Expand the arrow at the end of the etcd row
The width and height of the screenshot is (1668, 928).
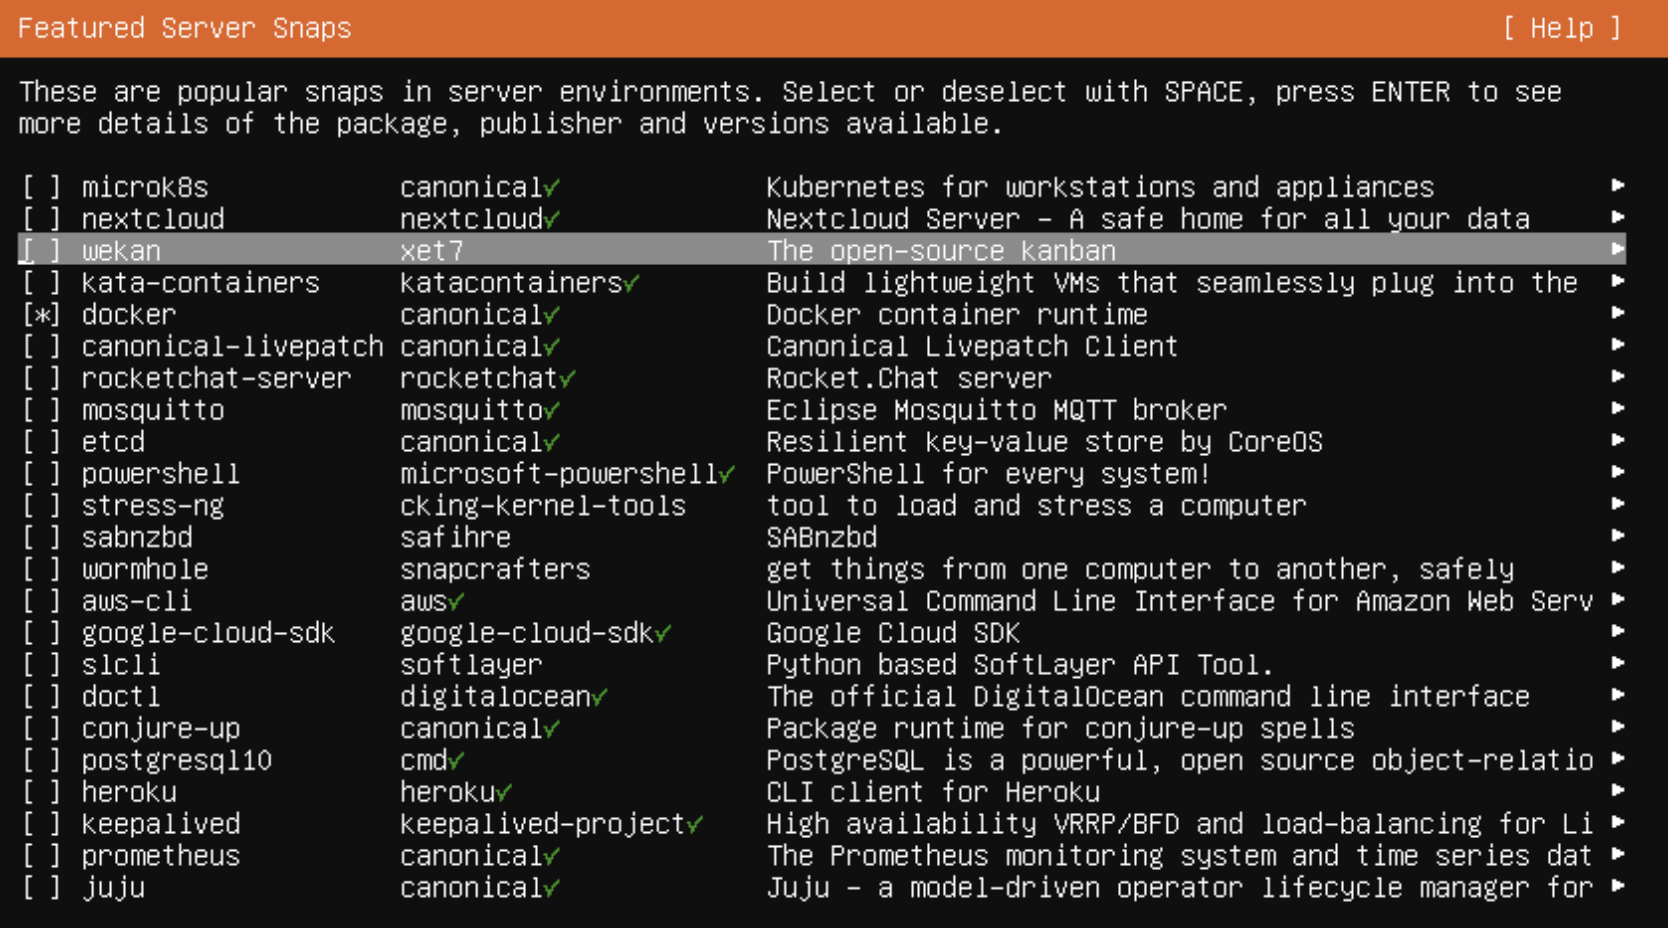click(1617, 441)
